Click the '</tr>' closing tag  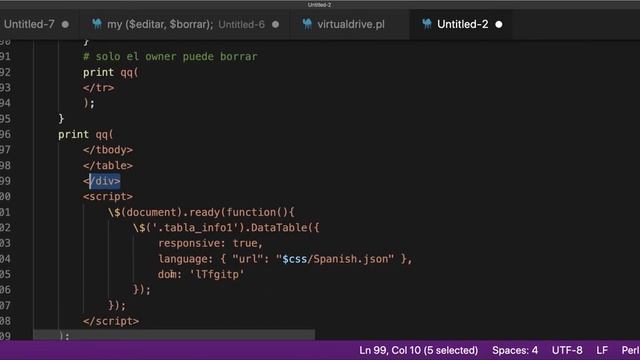[x=98, y=88]
